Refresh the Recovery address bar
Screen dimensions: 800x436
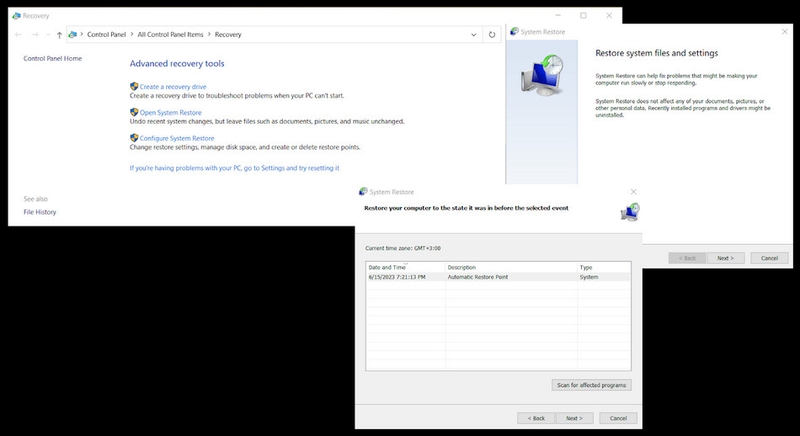click(492, 35)
